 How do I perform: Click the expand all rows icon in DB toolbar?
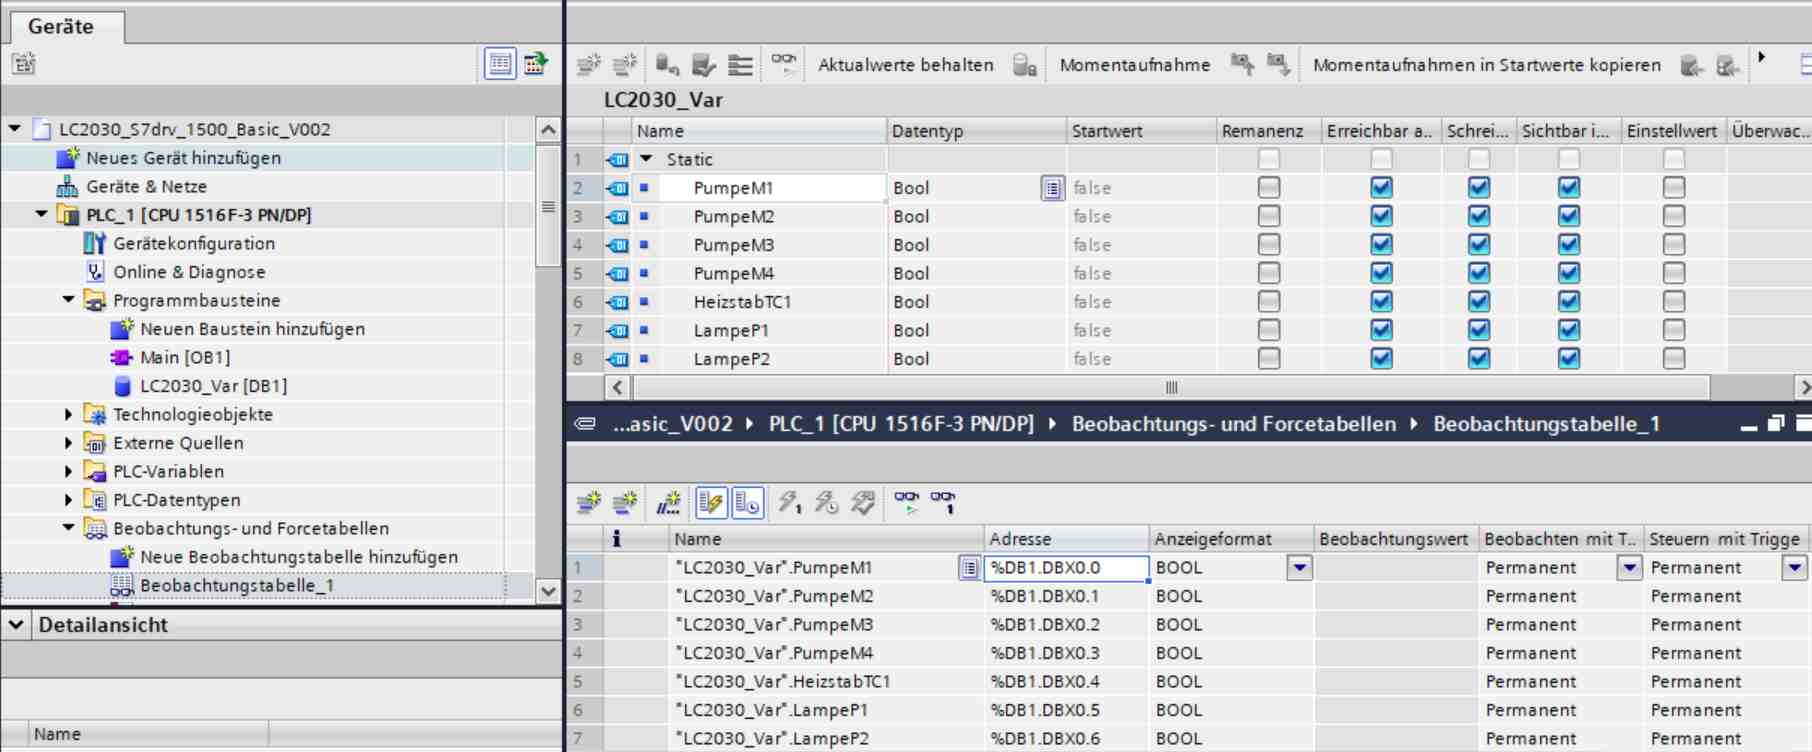pyautogui.click(x=740, y=65)
